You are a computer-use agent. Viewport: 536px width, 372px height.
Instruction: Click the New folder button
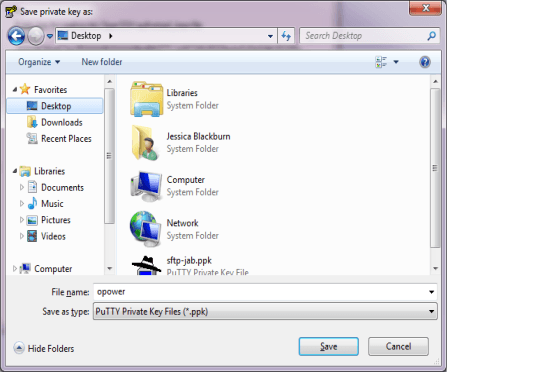click(102, 62)
